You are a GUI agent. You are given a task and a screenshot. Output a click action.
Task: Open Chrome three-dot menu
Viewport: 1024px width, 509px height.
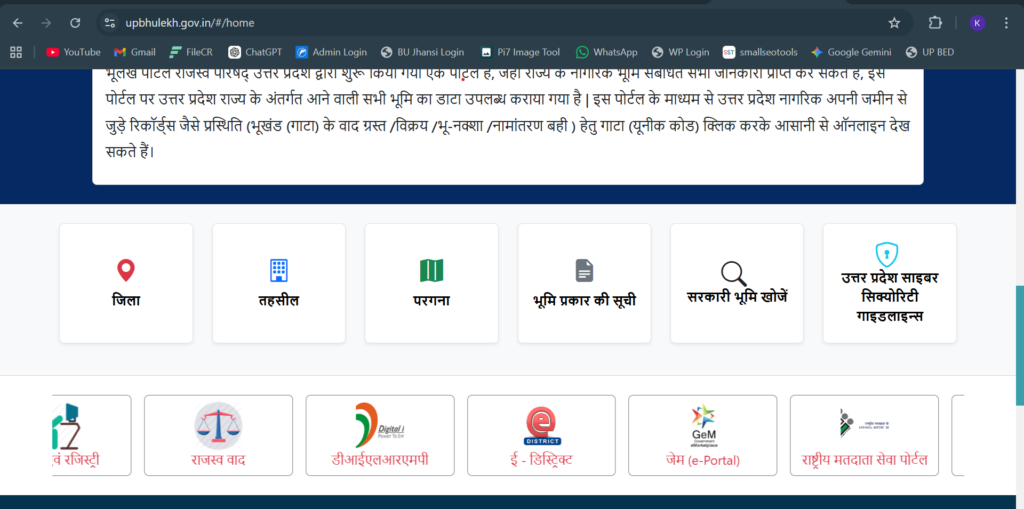pyautogui.click(x=1006, y=23)
